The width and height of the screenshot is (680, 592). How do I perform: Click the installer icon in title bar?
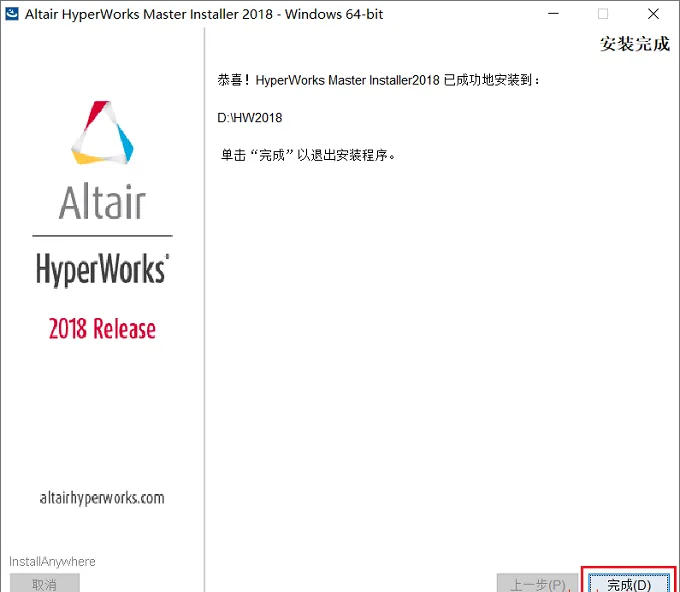point(11,13)
